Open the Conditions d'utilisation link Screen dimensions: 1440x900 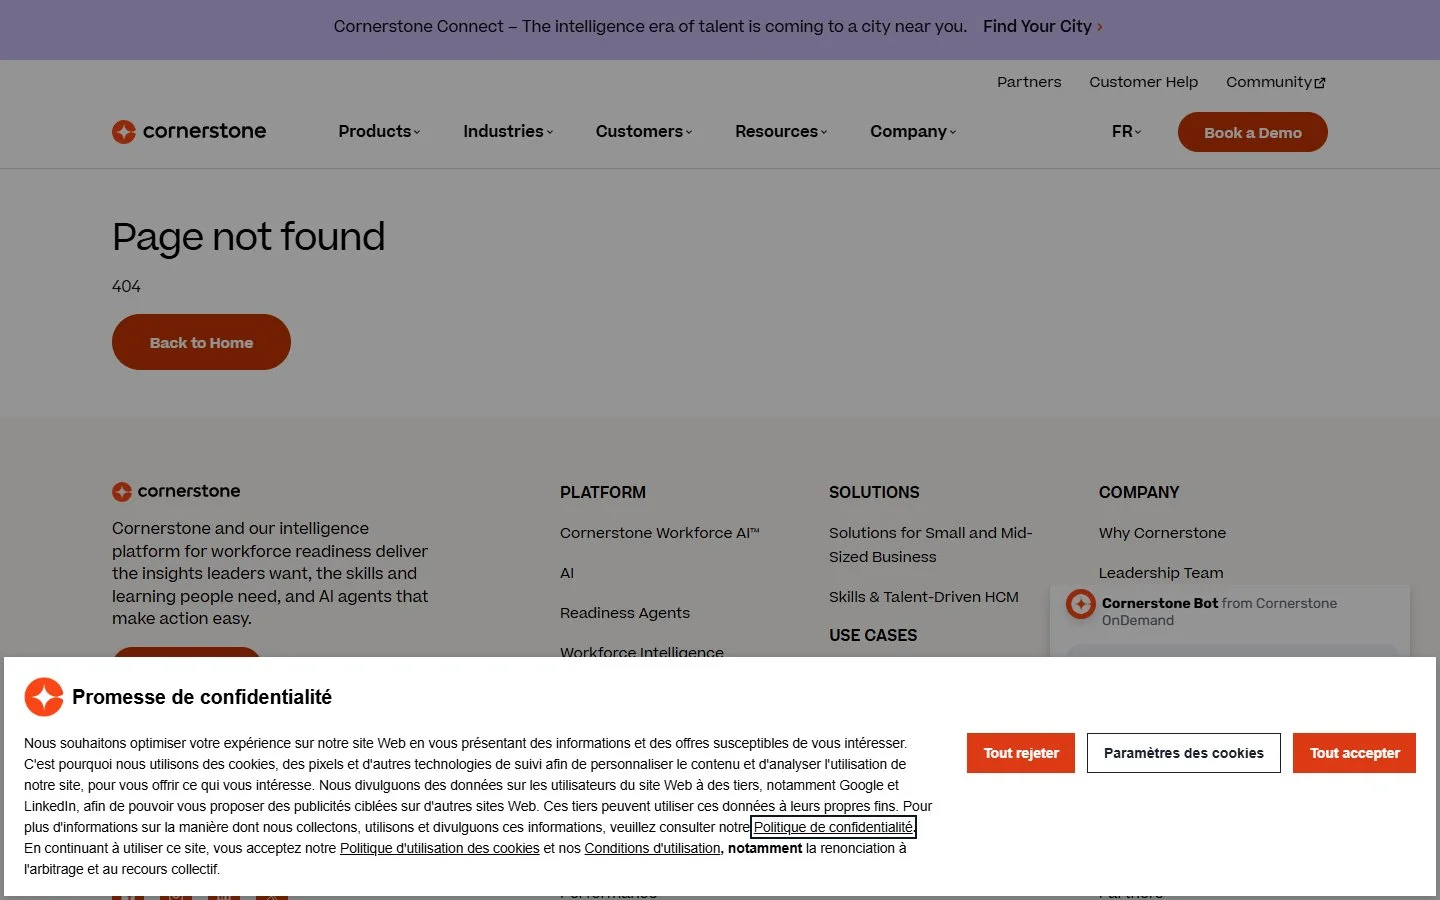coord(652,848)
